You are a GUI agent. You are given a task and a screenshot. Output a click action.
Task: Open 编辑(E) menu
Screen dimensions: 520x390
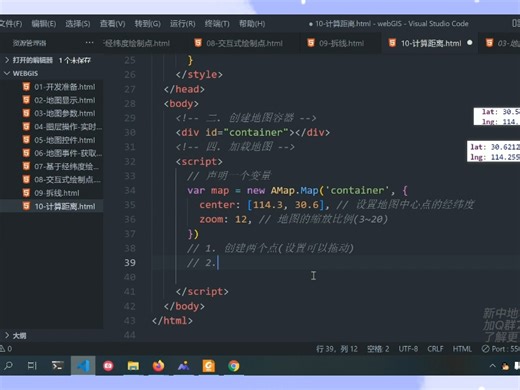[x=44, y=24]
